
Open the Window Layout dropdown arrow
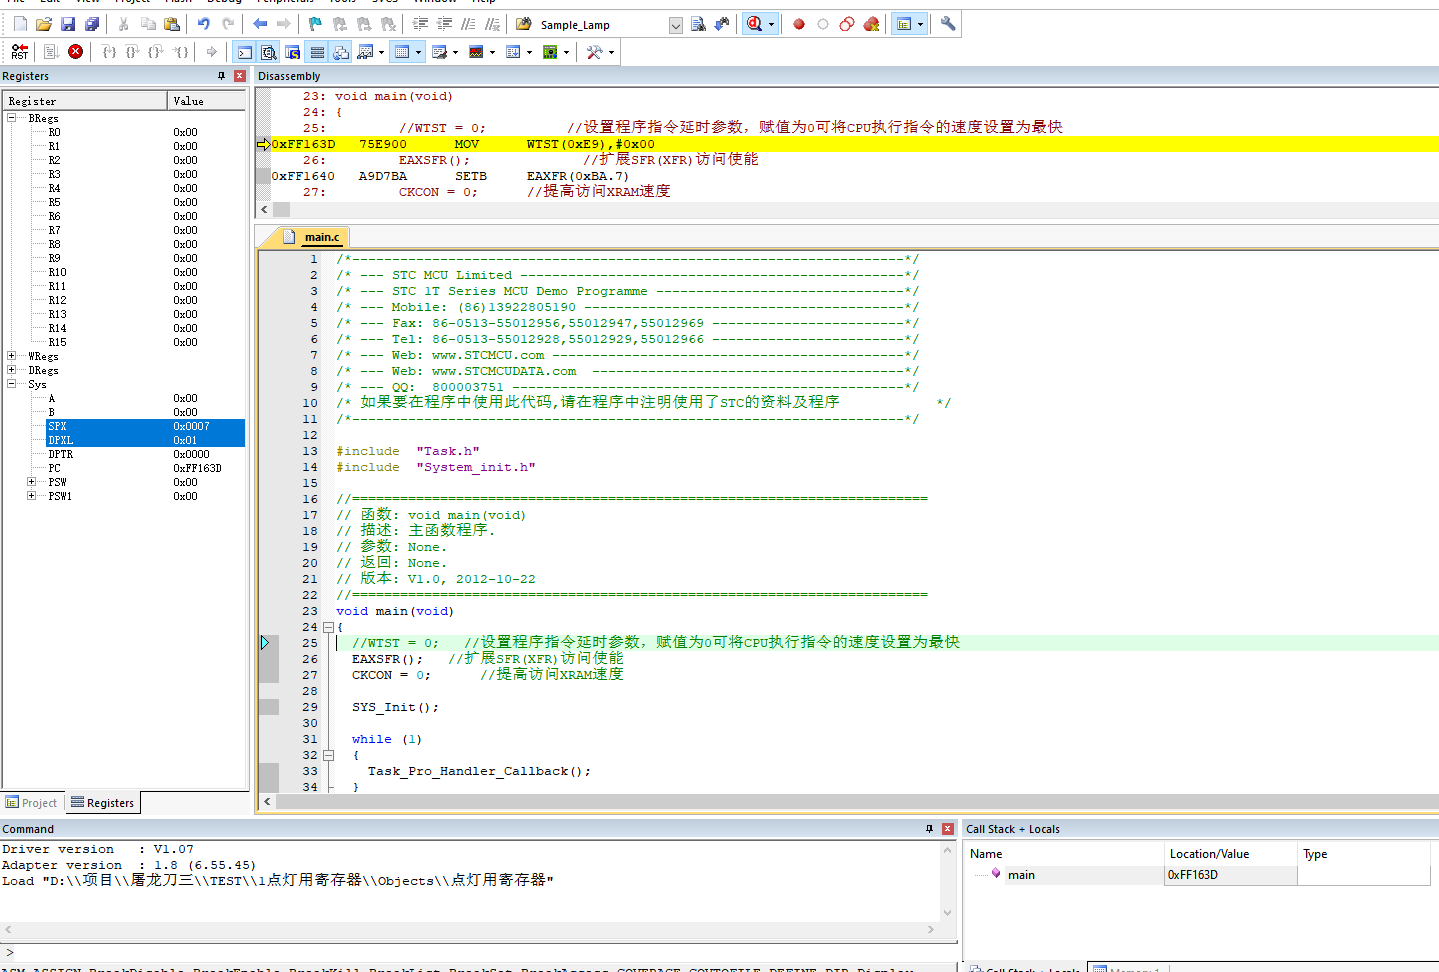tap(920, 24)
